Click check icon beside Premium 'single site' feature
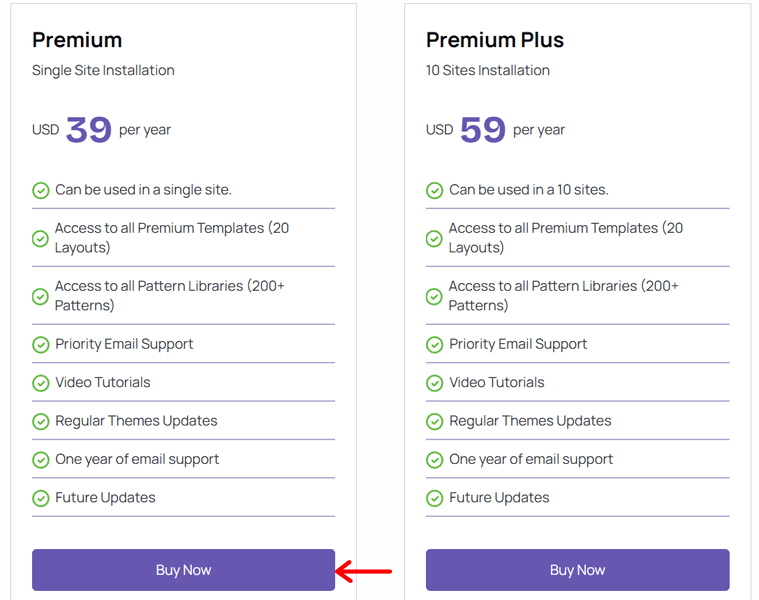 pos(41,190)
